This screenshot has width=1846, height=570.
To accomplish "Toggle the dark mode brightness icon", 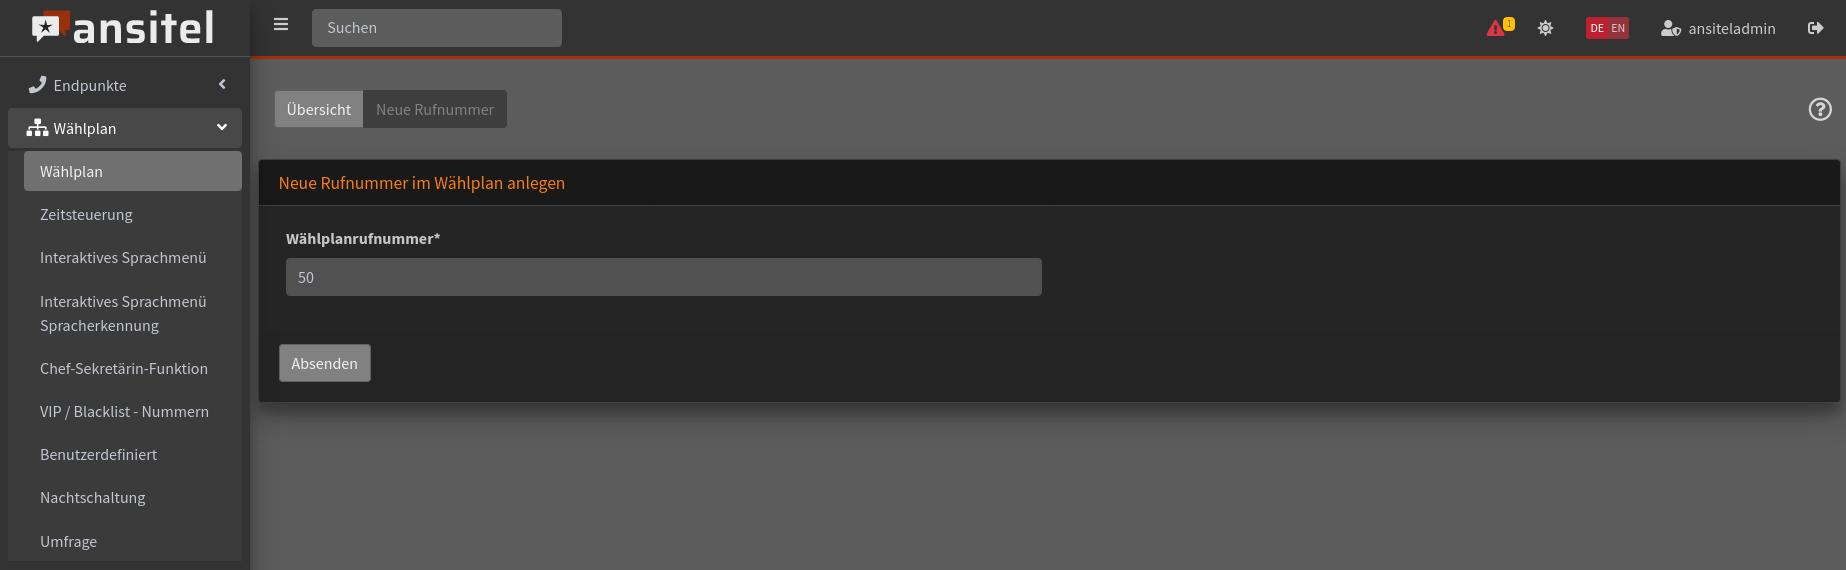I will (x=1545, y=28).
